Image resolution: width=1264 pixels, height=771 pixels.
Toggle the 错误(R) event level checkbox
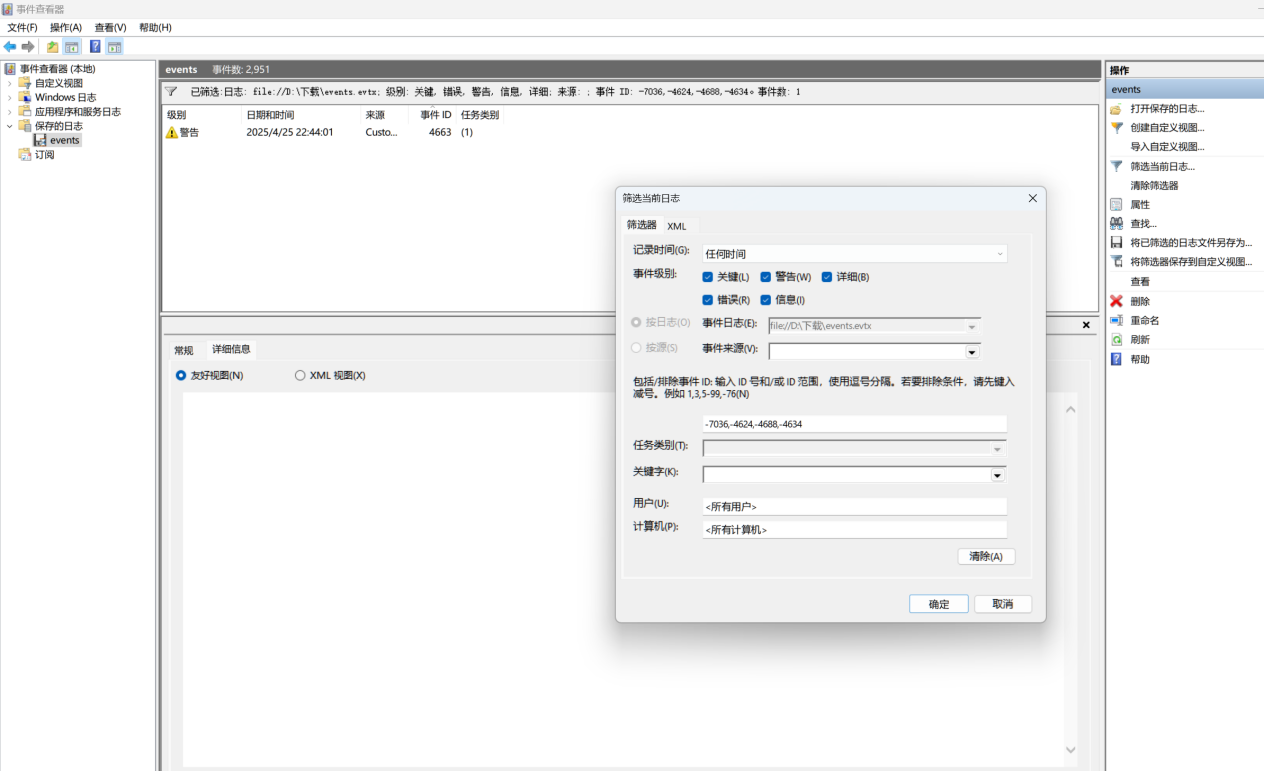point(708,300)
